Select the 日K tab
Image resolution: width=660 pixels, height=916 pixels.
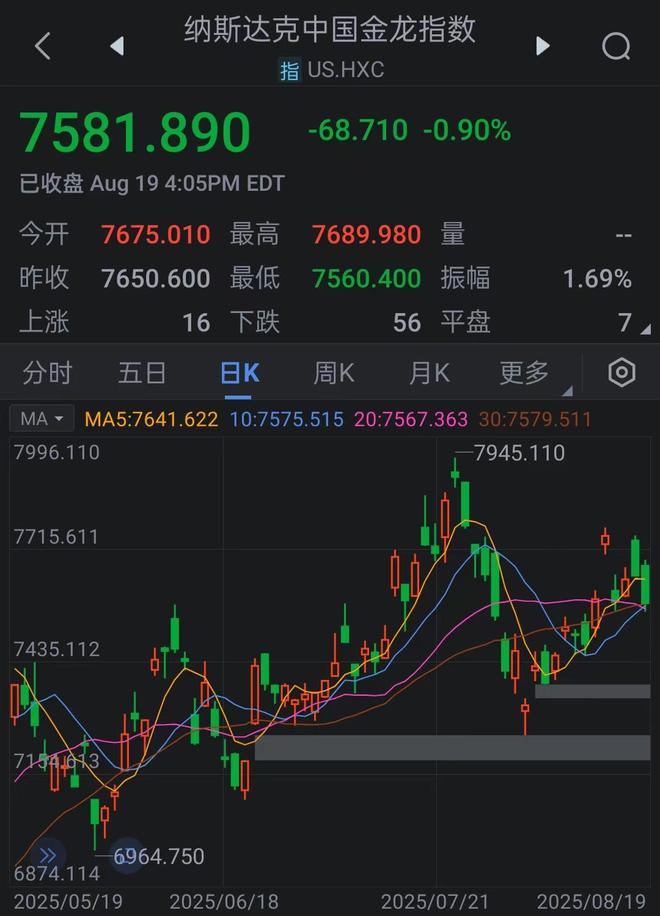click(x=239, y=373)
